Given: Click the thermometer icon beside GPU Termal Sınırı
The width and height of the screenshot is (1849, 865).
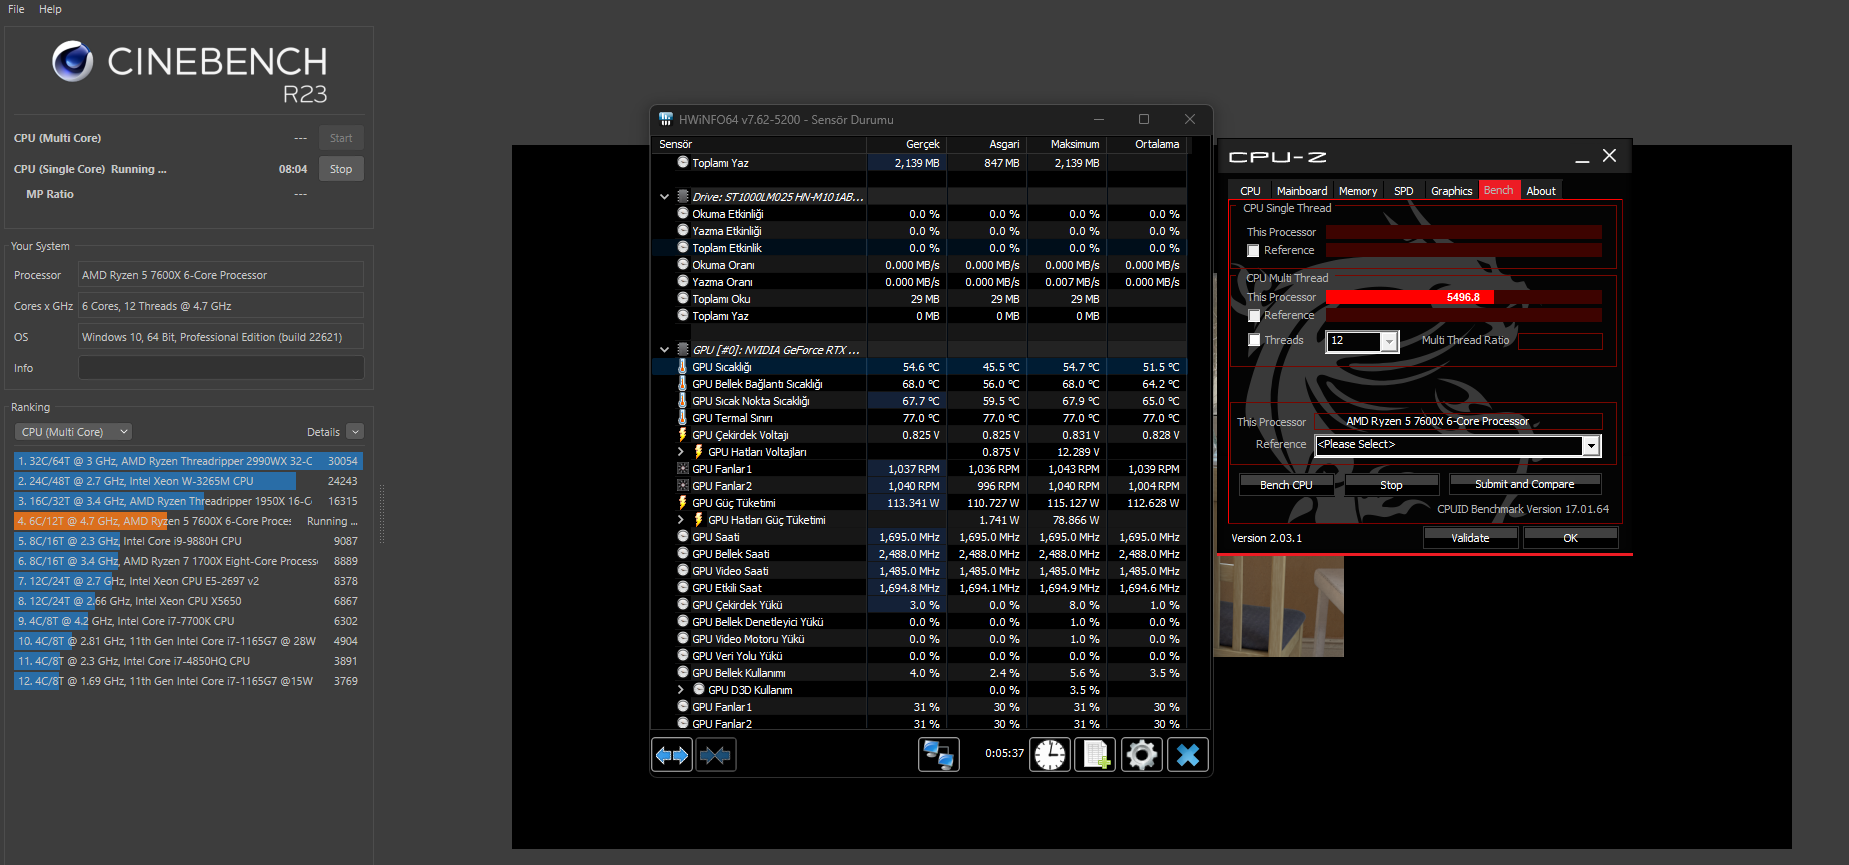Looking at the screenshot, I should pos(683,418).
